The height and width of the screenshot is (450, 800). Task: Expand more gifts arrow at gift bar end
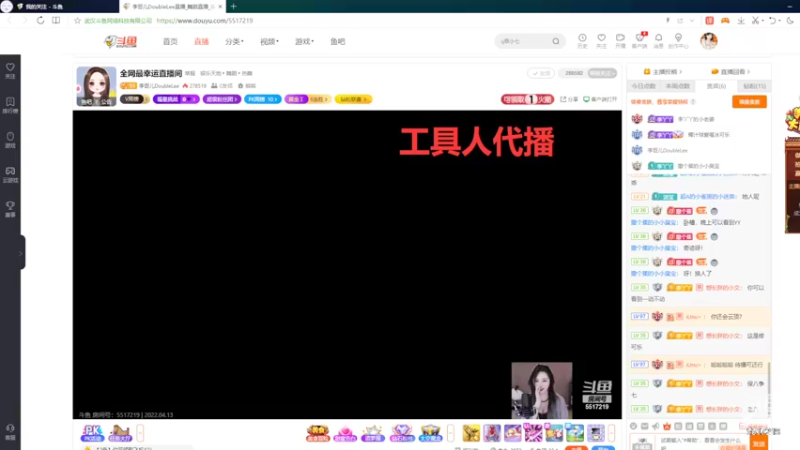pos(611,433)
